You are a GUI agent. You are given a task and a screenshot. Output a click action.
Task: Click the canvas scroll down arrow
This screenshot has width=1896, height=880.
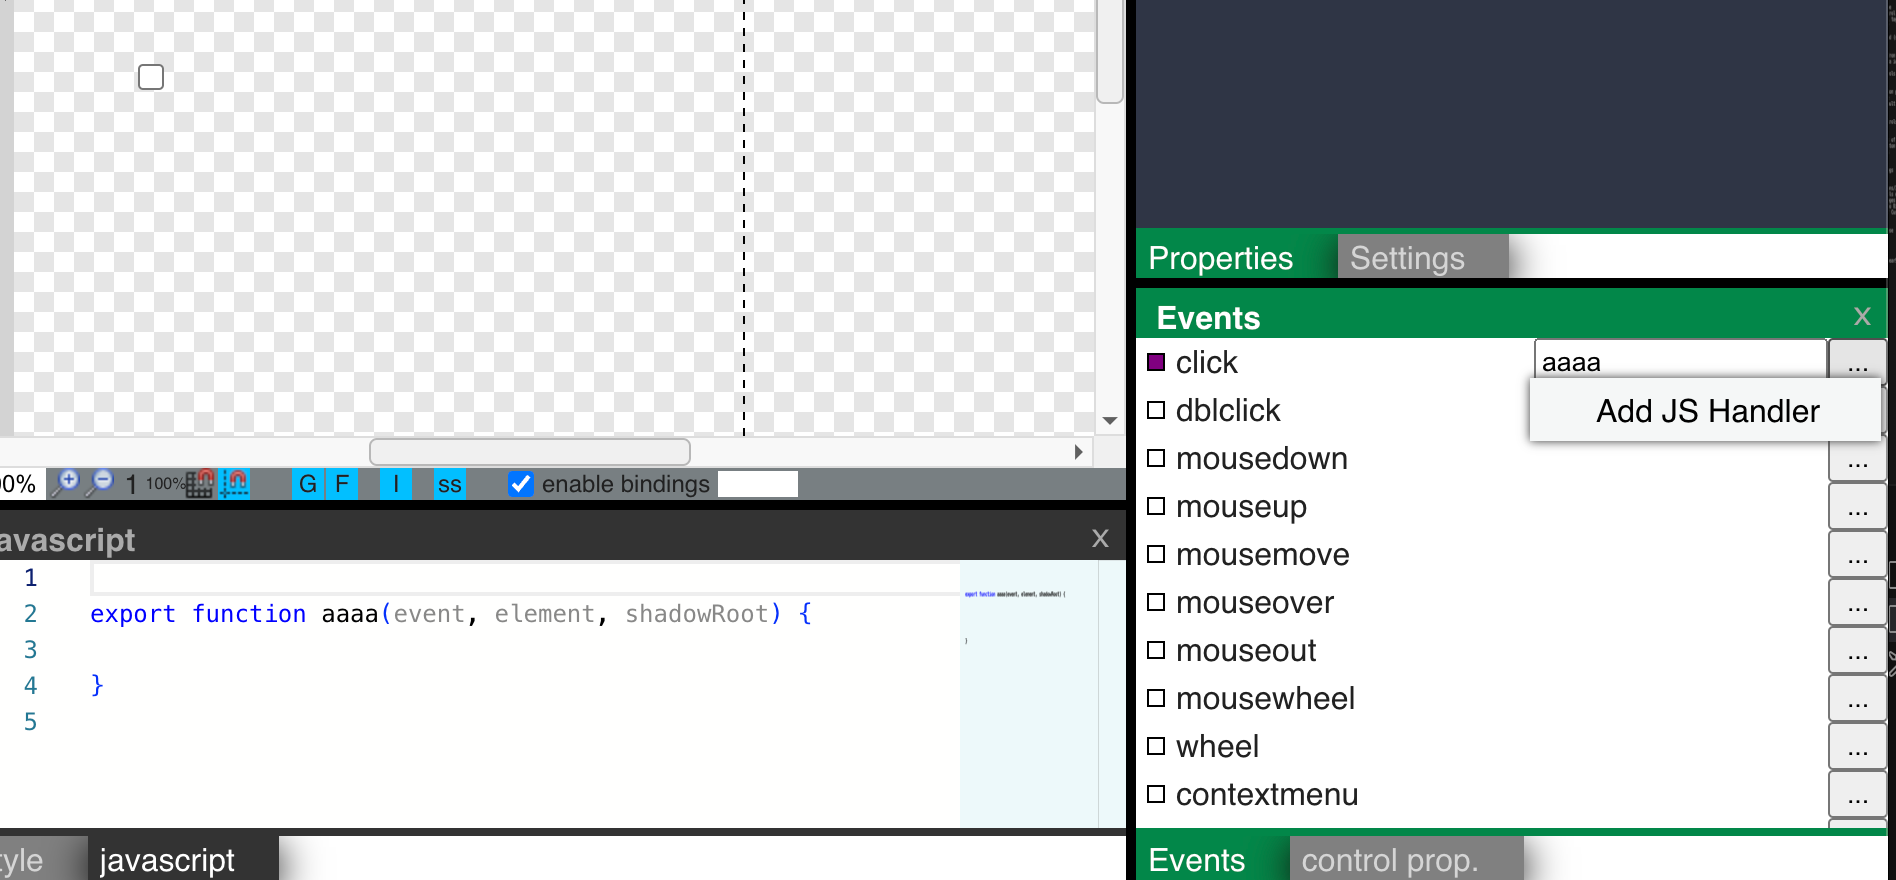point(1110,421)
